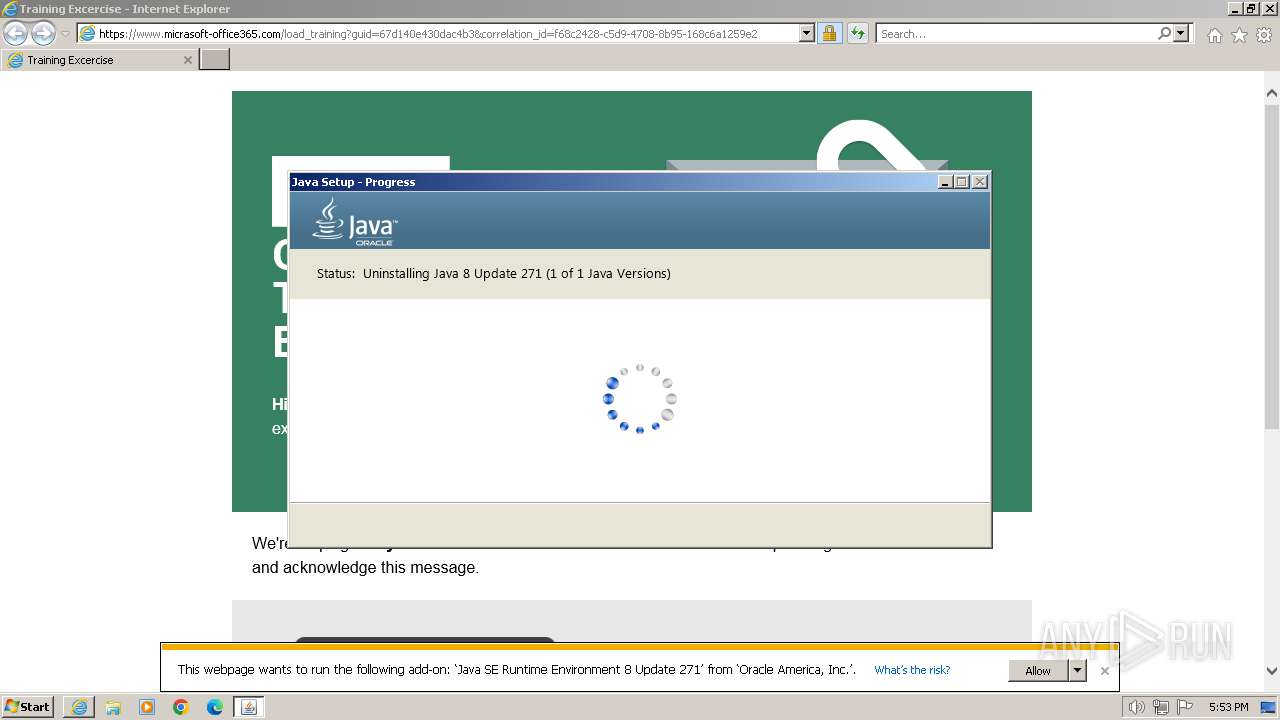Minimize the Internet Explorer window
The width and height of the screenshot is (1280, 720).
(1236, 8)
